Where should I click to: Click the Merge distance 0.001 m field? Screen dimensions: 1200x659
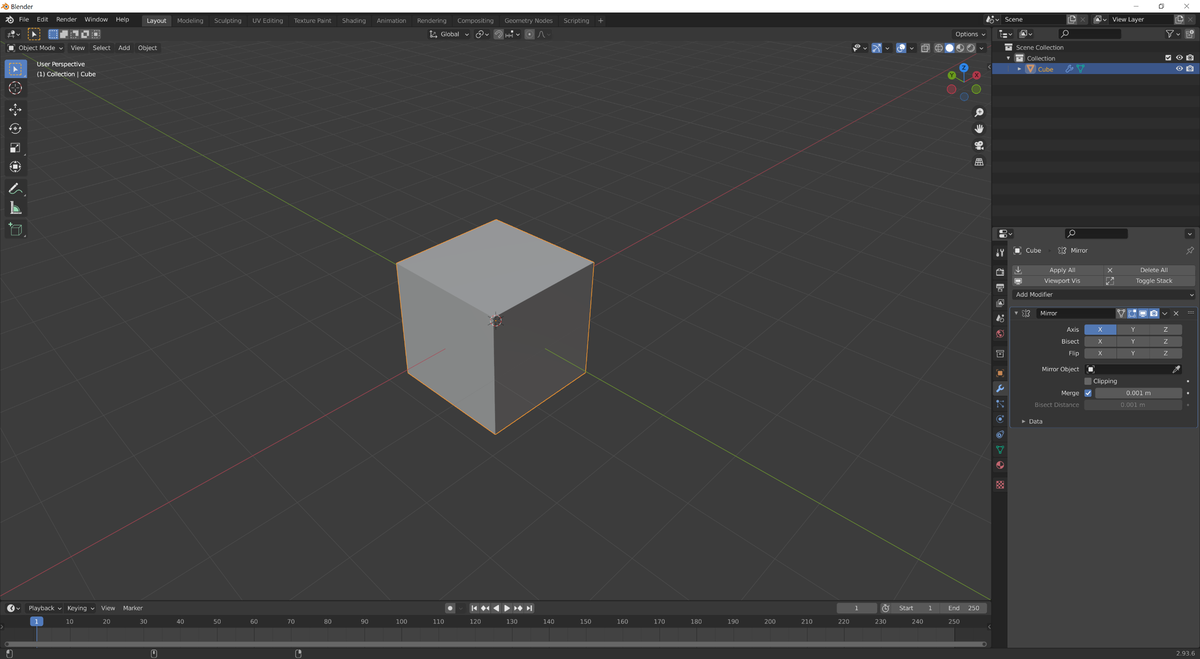(1139, 393)
